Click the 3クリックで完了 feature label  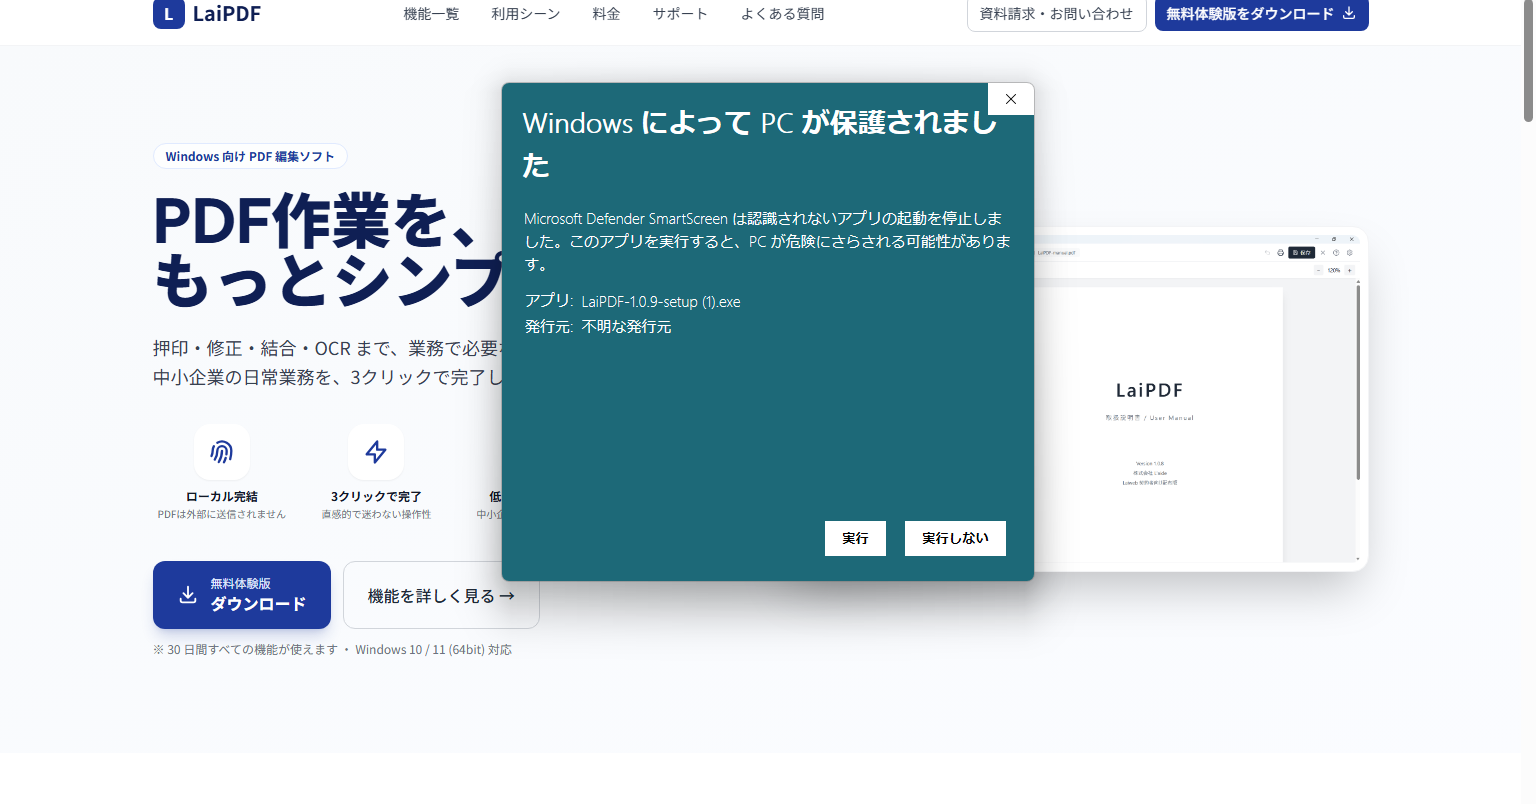376,496
